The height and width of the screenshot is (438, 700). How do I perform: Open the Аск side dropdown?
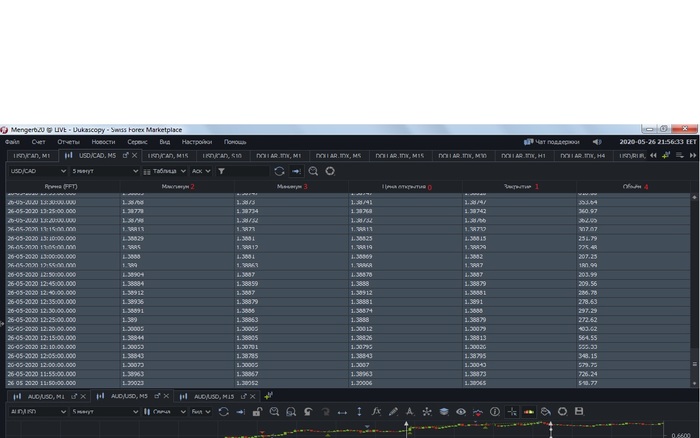[x=201, y=171]
